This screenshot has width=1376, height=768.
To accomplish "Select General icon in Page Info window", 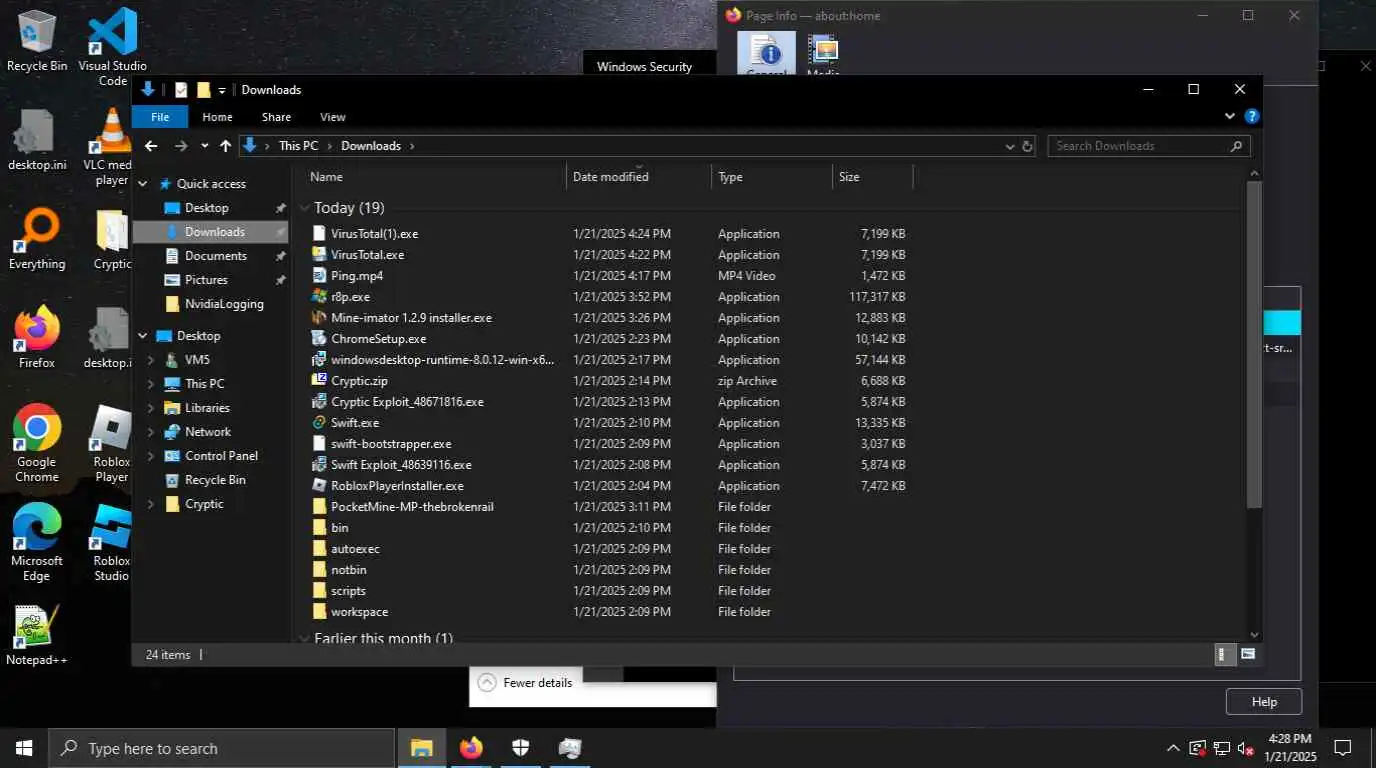I will pyautogui.click(x=767, y=55).
